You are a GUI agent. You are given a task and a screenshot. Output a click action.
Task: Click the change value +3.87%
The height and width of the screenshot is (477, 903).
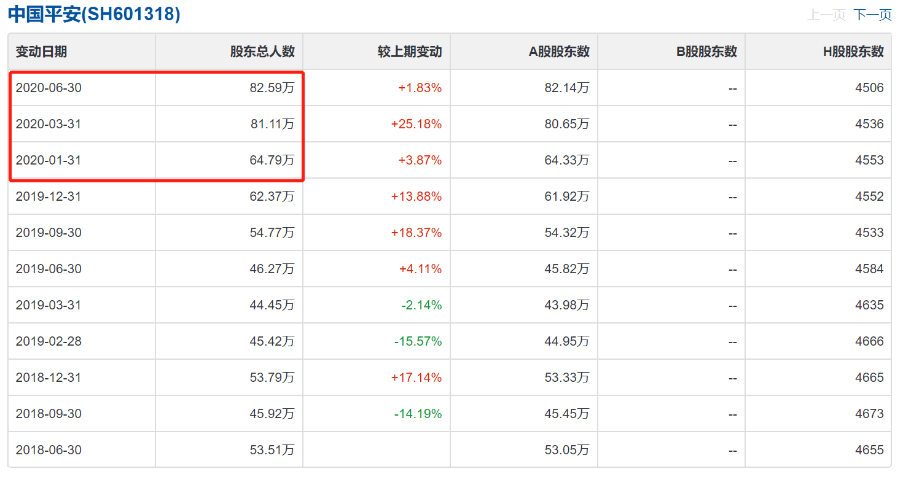(420, 160)
